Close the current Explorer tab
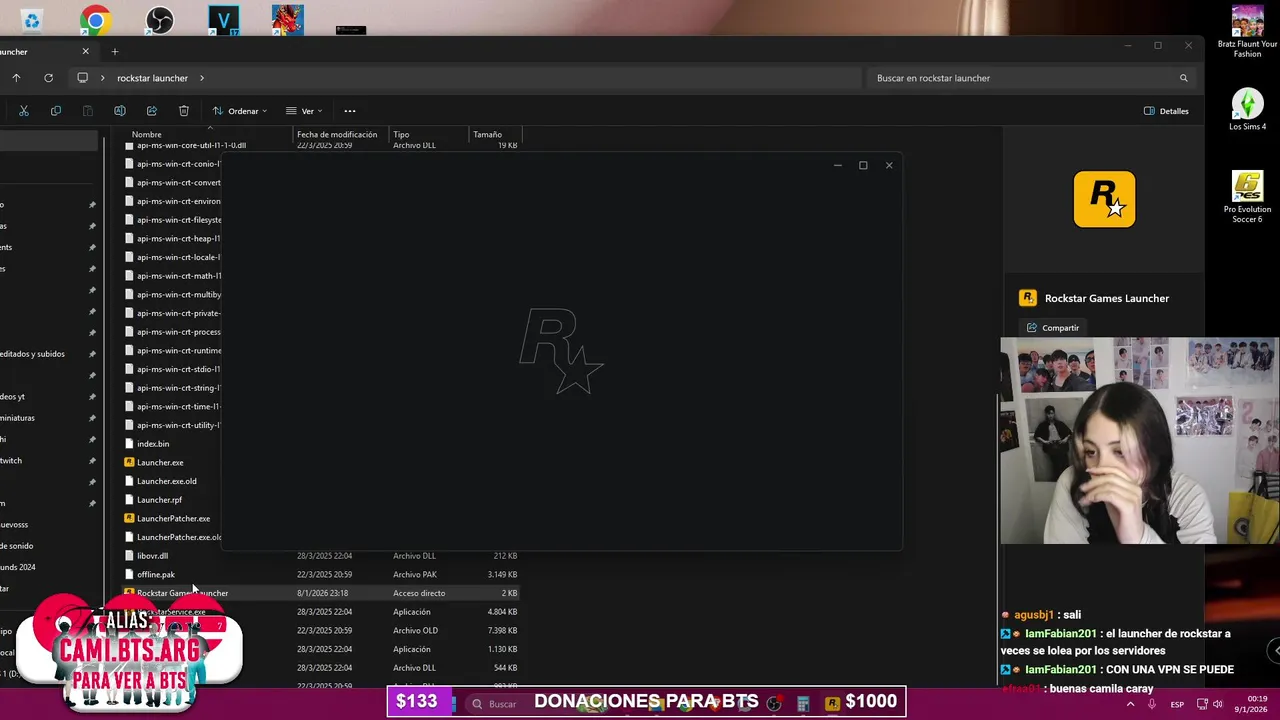Viewport: 1280px width, 720px height. [85, 51]
